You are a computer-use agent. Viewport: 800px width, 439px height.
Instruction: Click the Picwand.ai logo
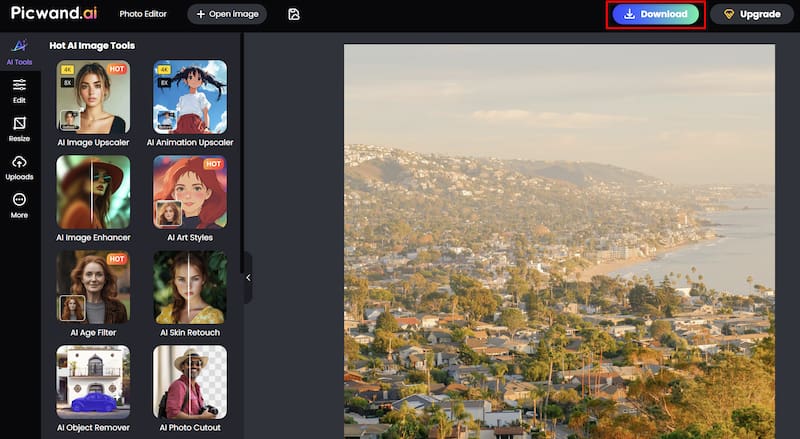[x=54, y=14]
